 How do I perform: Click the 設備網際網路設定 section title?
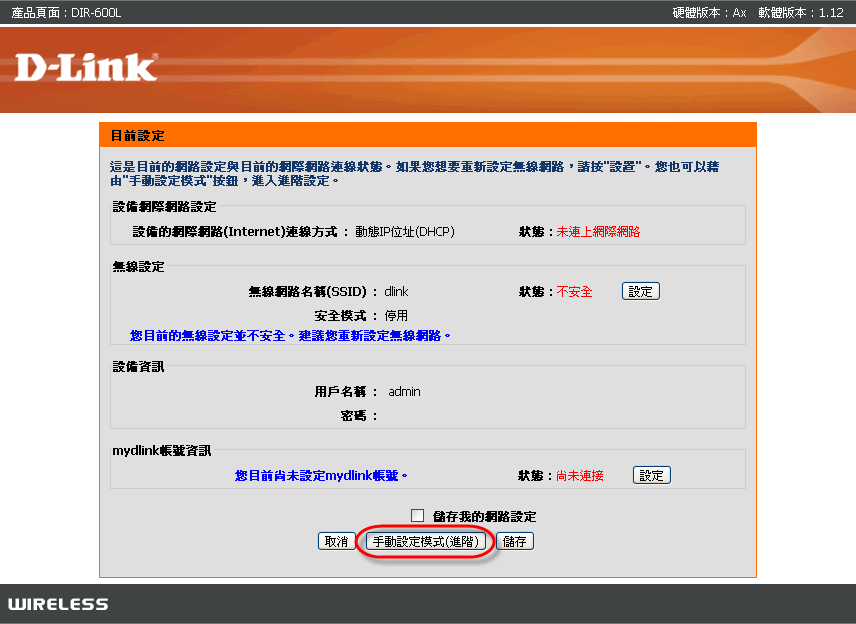pos(164,206)
